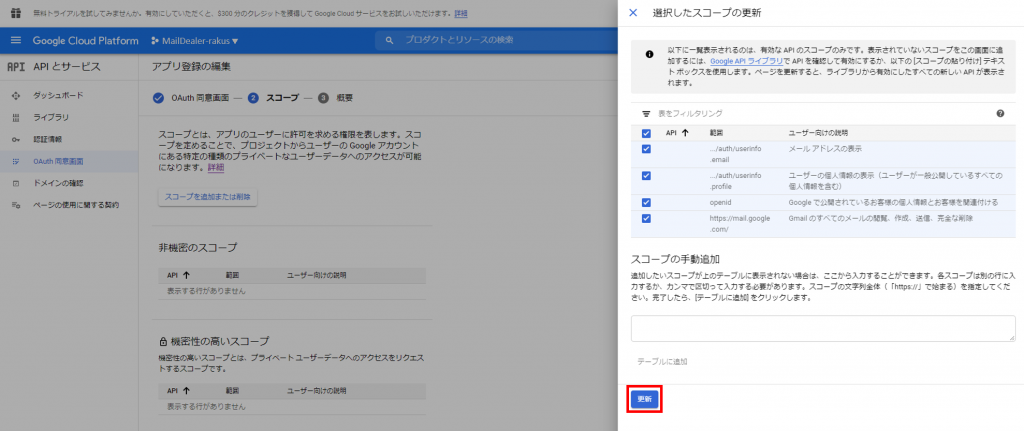Click the key credentials icon
Image resolution: width=1024 pixels, height=431 pixels.
[x=16, y=139]
